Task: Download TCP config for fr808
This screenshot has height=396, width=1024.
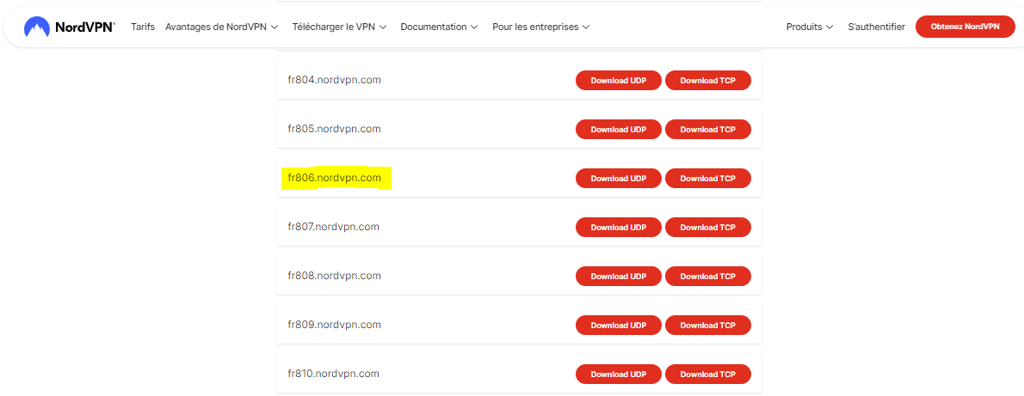Action: point(708,276)
